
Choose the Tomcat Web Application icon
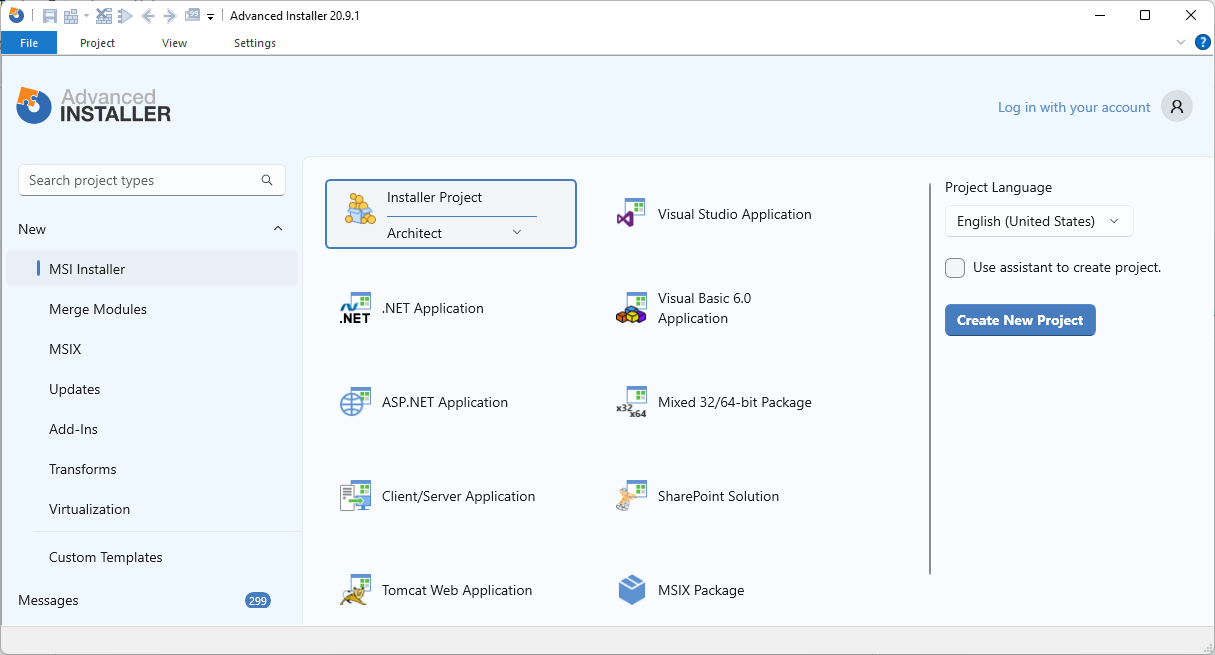pyautogui.click(x=355, y=590)
